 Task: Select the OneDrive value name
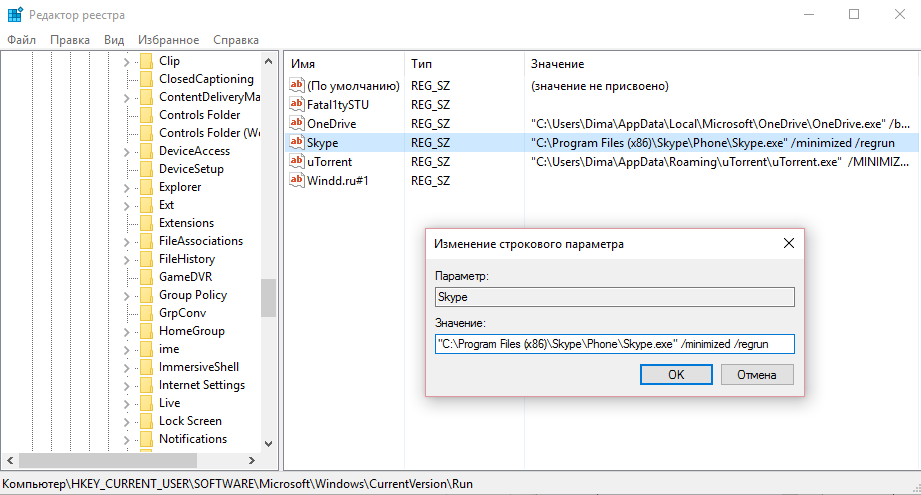coord(331,124)
